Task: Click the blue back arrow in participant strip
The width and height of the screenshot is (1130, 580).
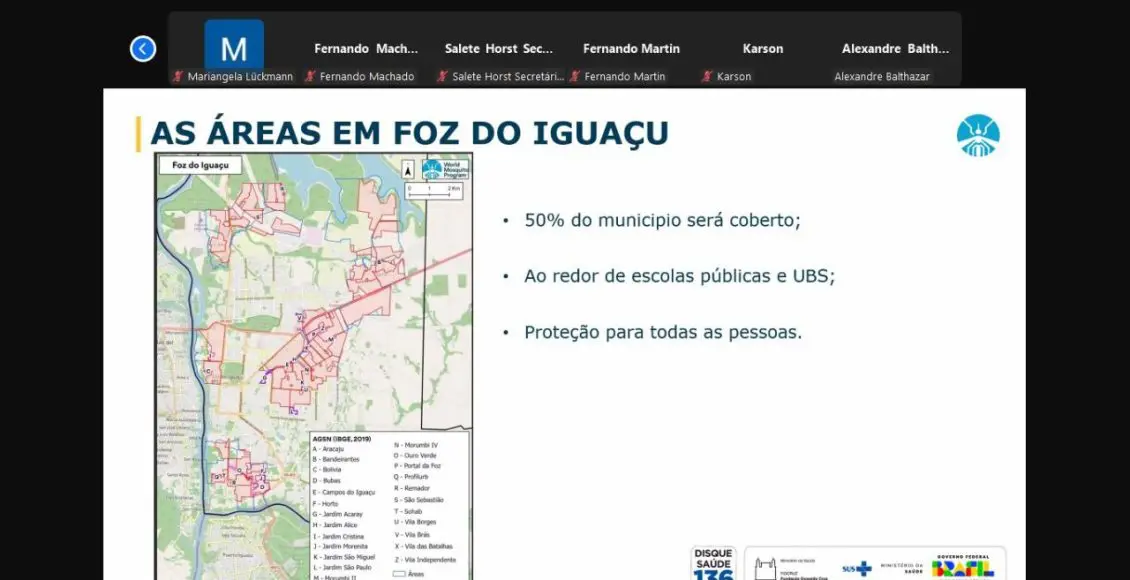Action: pos(143,48)
